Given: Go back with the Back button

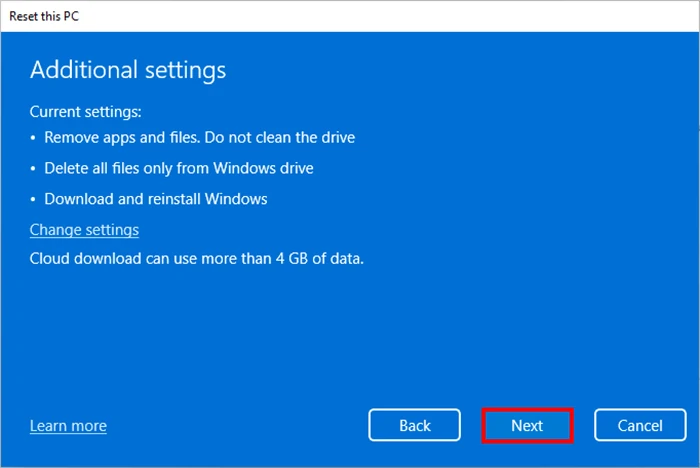Looking at the screenshot, I should pos(414,425).
